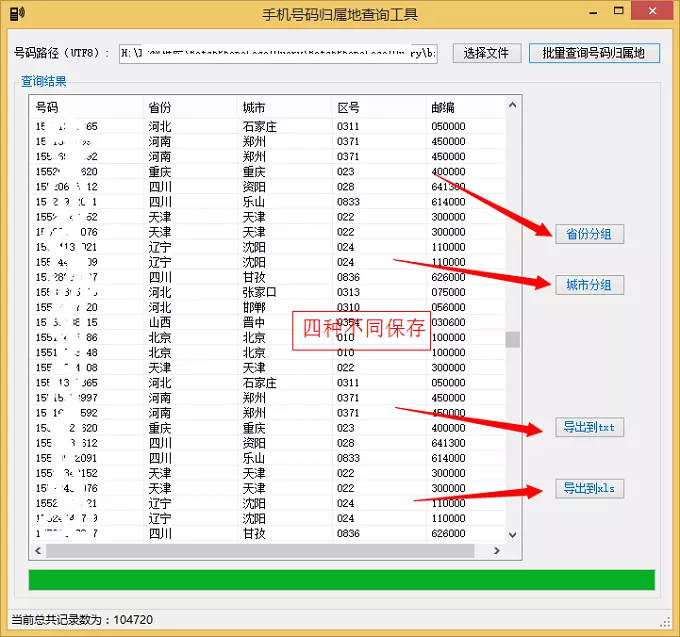The width and height of the screenshot is (680, 637).
Task: Click the vertical scrollbar thumb
Action: point(513,340)
